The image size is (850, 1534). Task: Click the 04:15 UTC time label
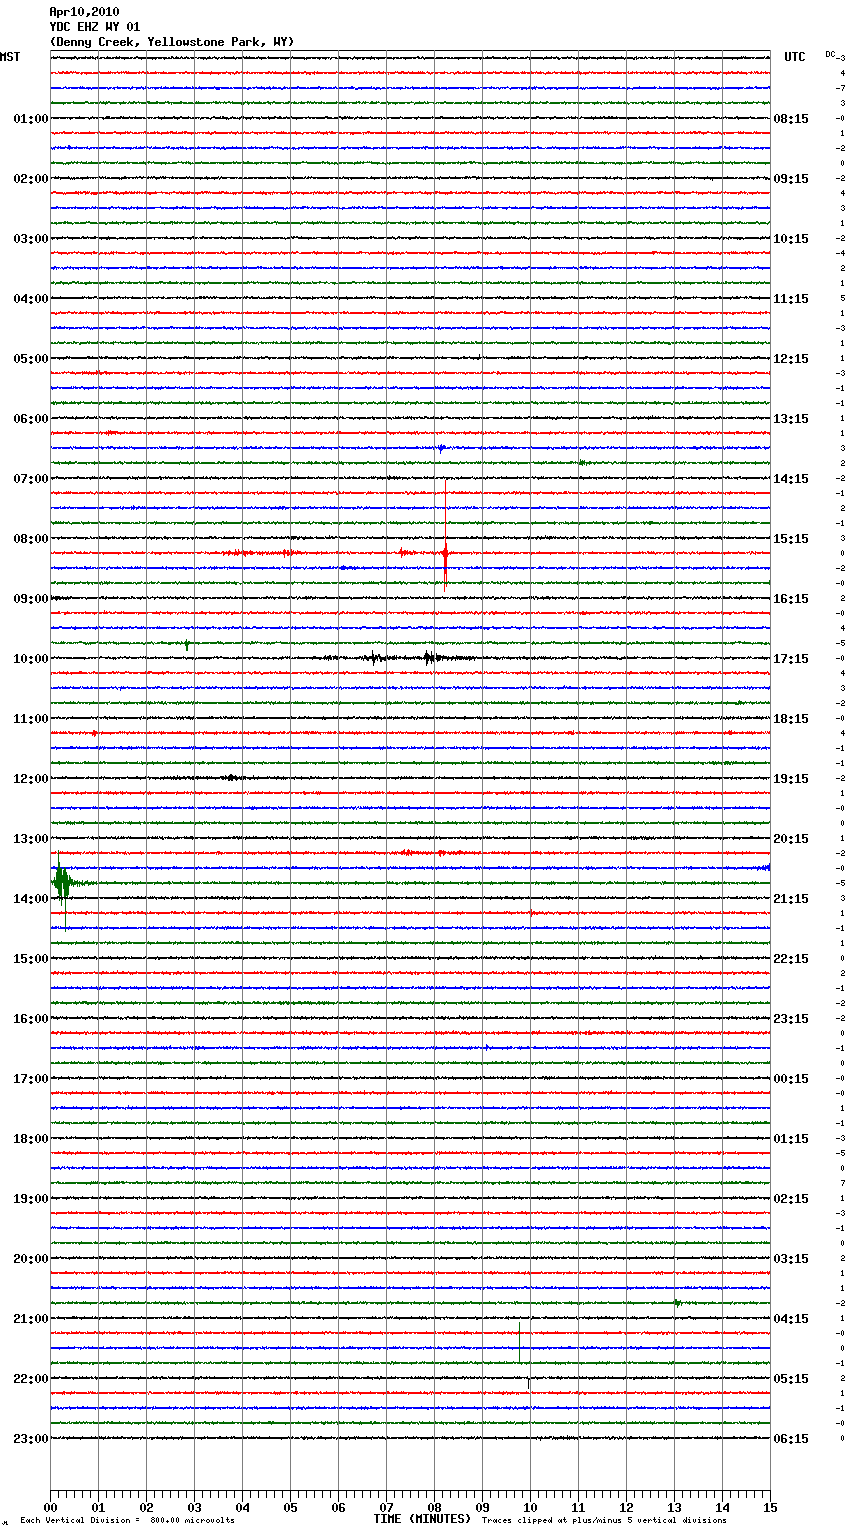coord(791,1319)
